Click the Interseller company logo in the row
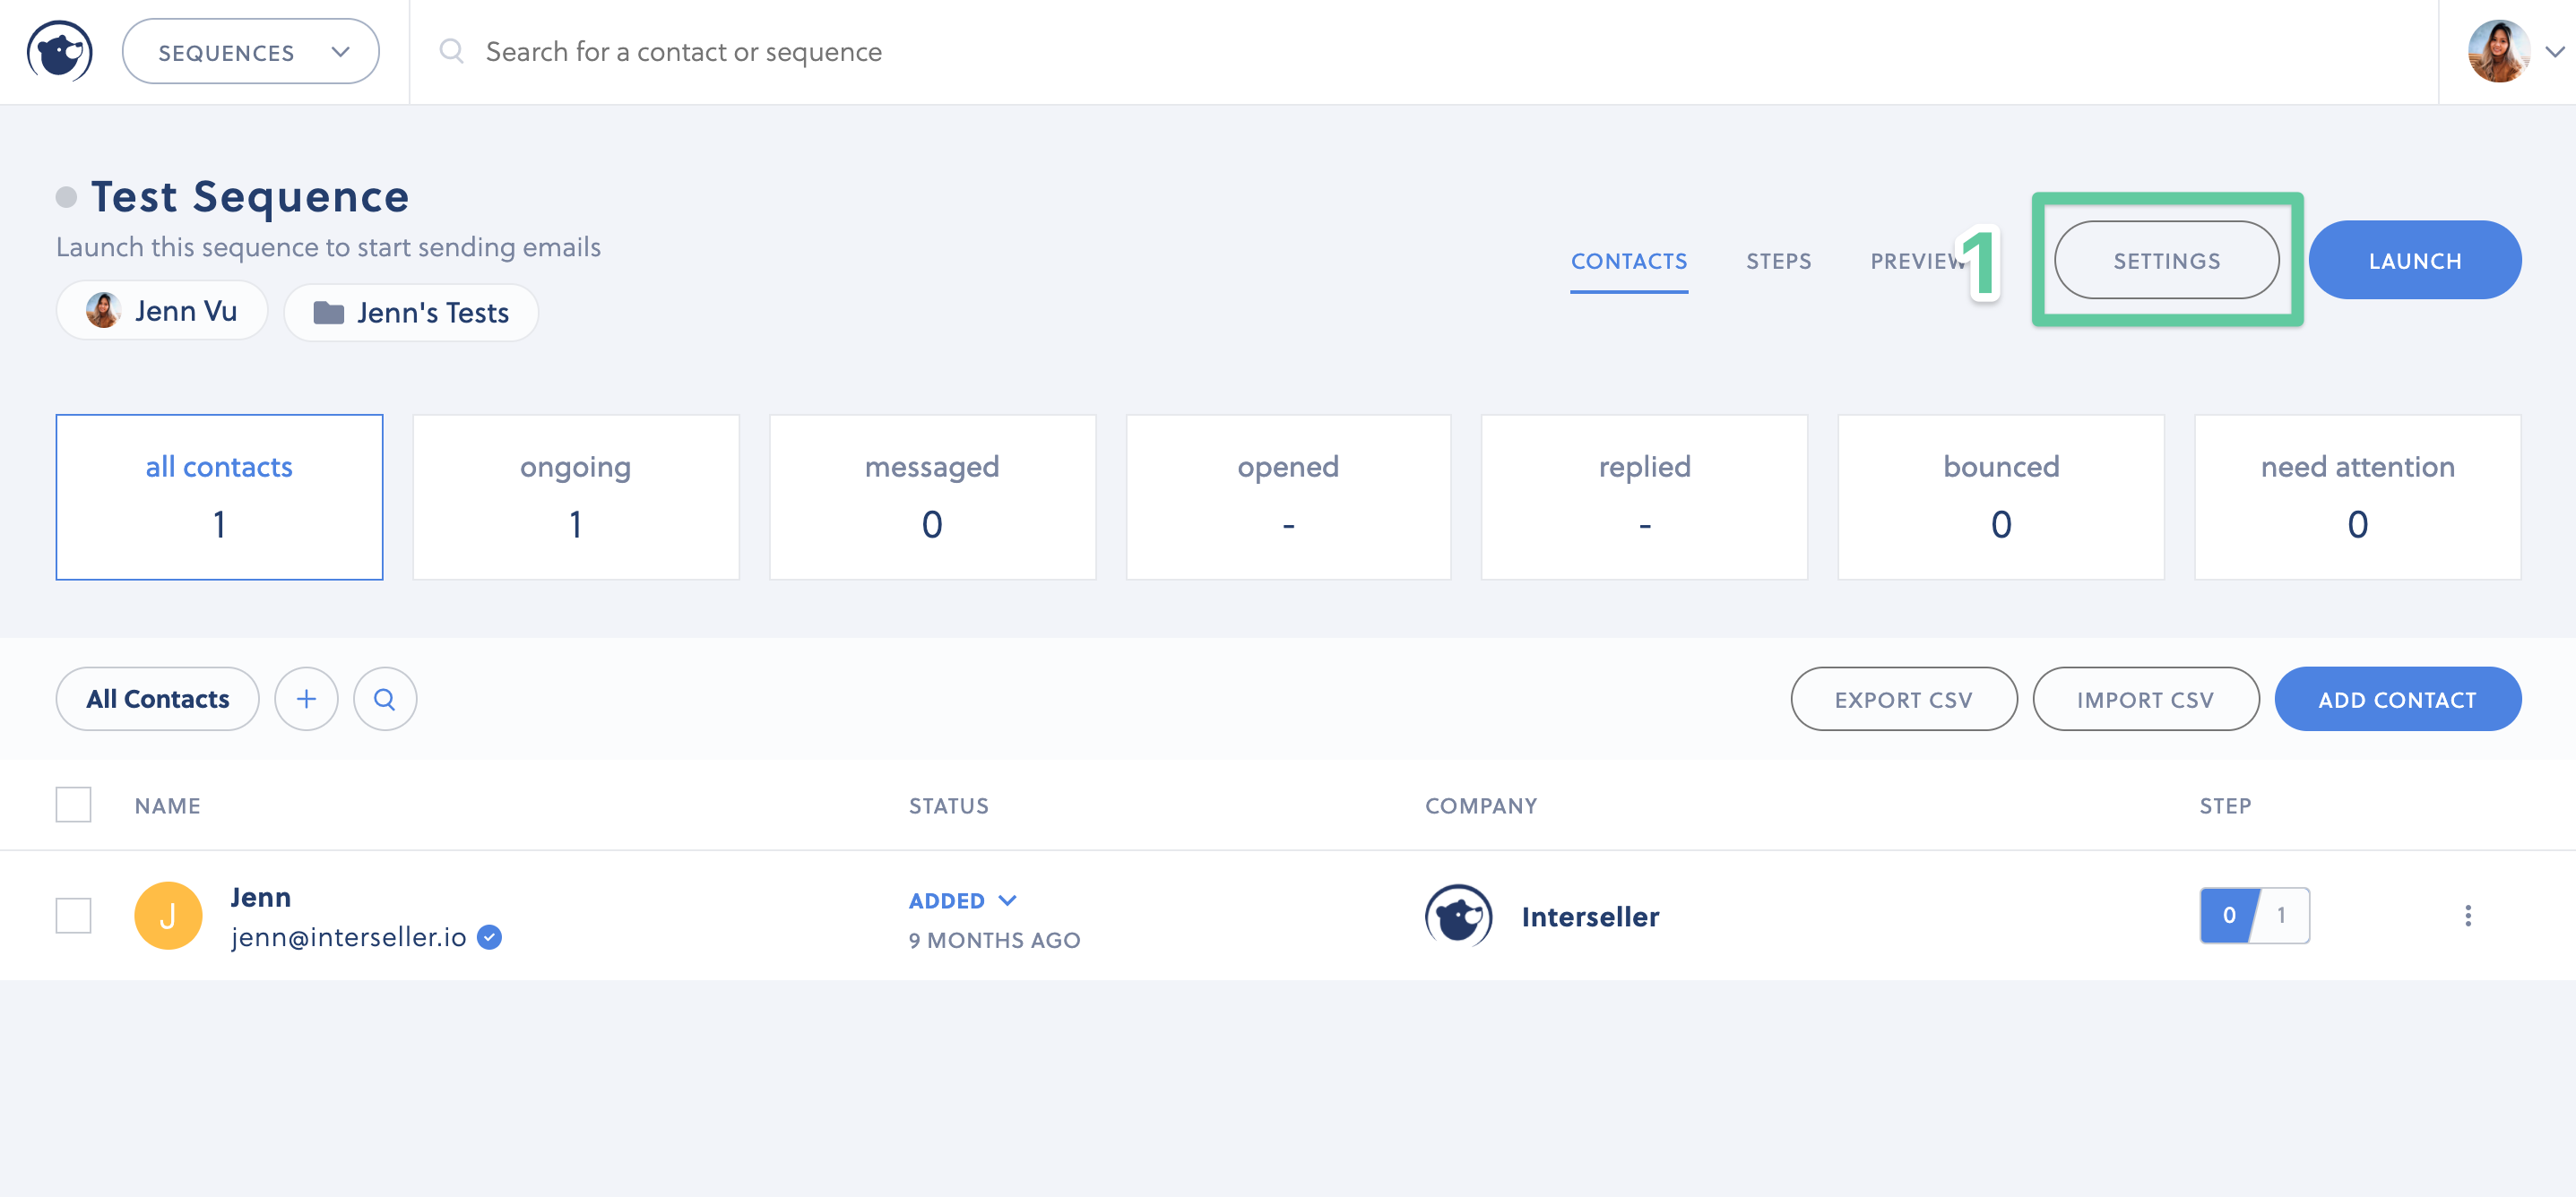 pyautogui.click(x=1457, y=915)
